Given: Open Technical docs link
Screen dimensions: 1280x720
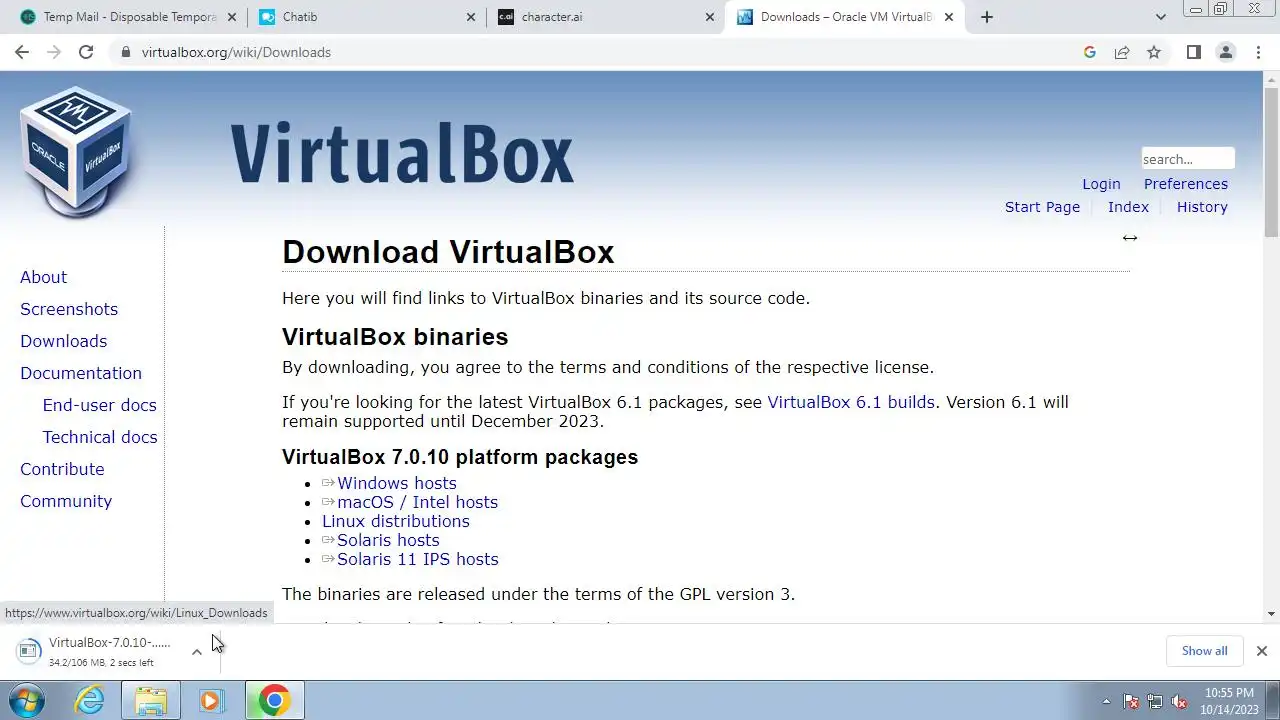Looking at the screenshot, I should tap(100, 437).
